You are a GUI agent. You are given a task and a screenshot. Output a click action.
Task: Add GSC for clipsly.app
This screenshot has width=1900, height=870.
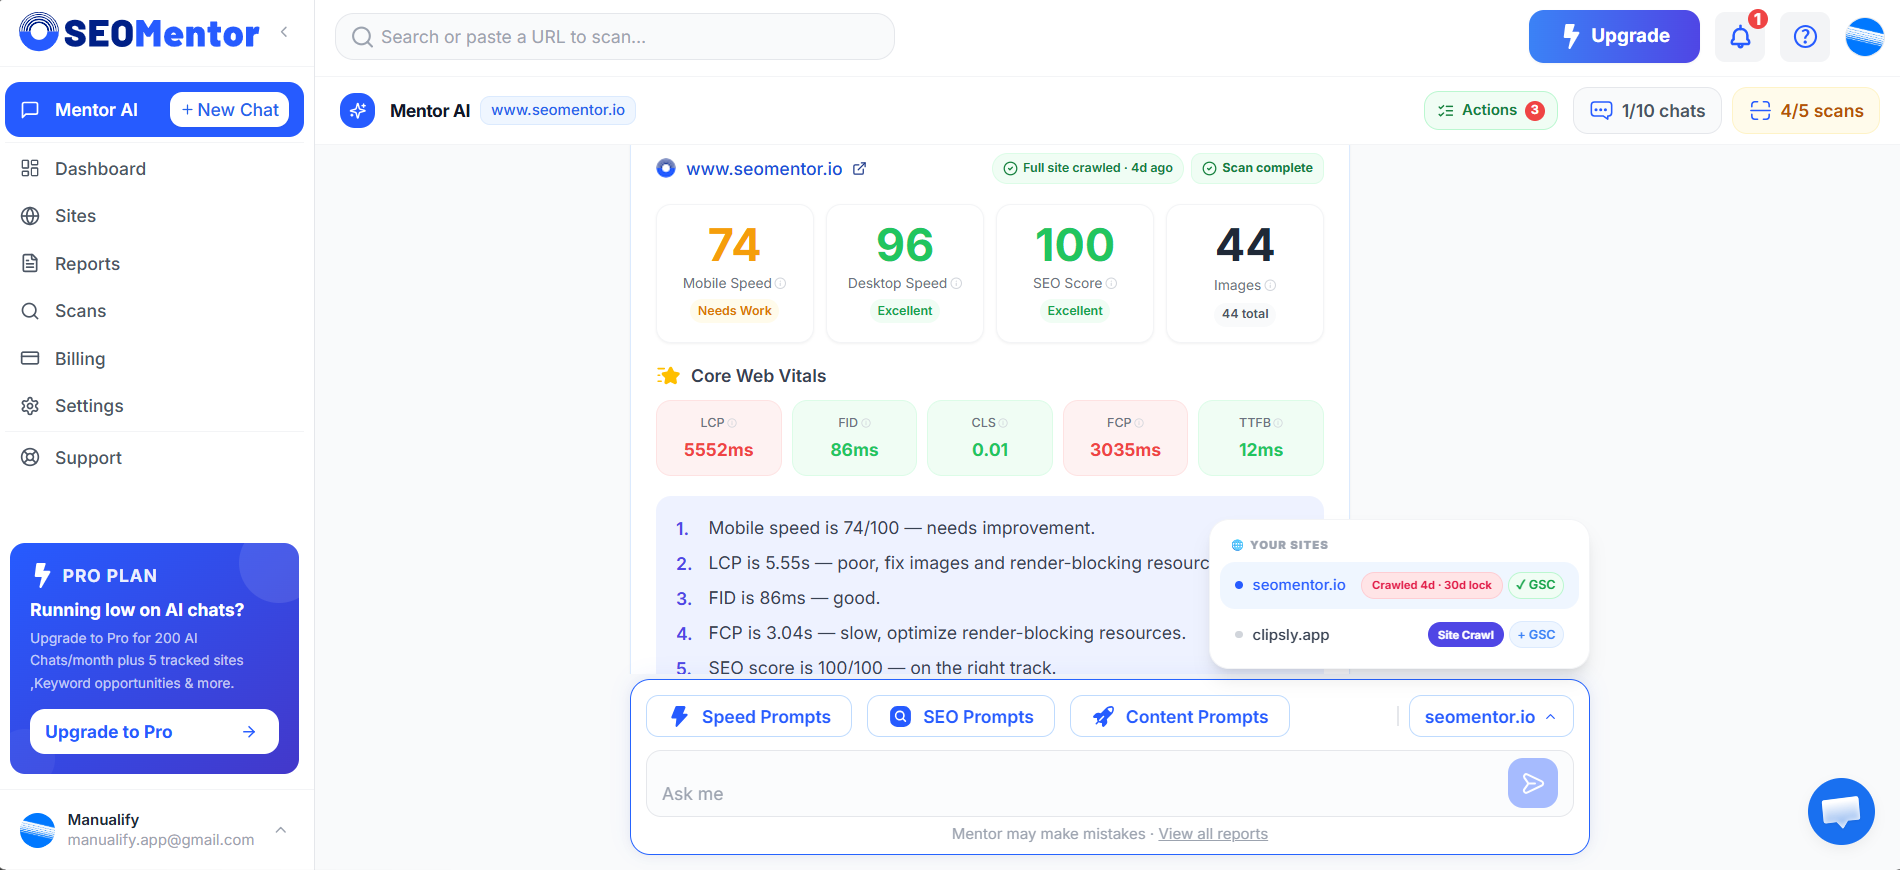tap(1536, 635)
